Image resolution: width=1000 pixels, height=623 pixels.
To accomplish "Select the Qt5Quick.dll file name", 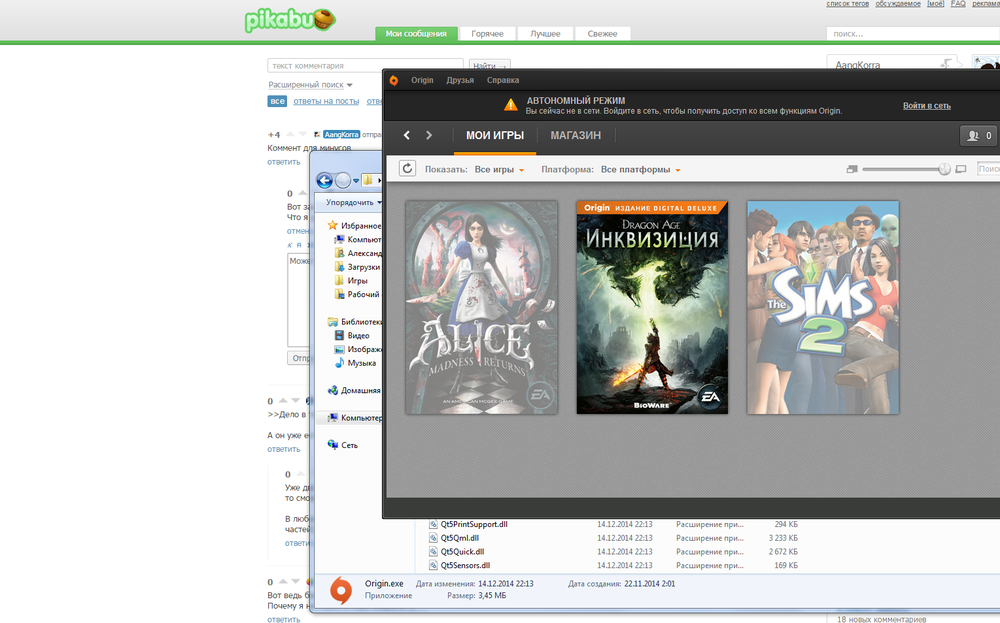I will pos(462,552).
